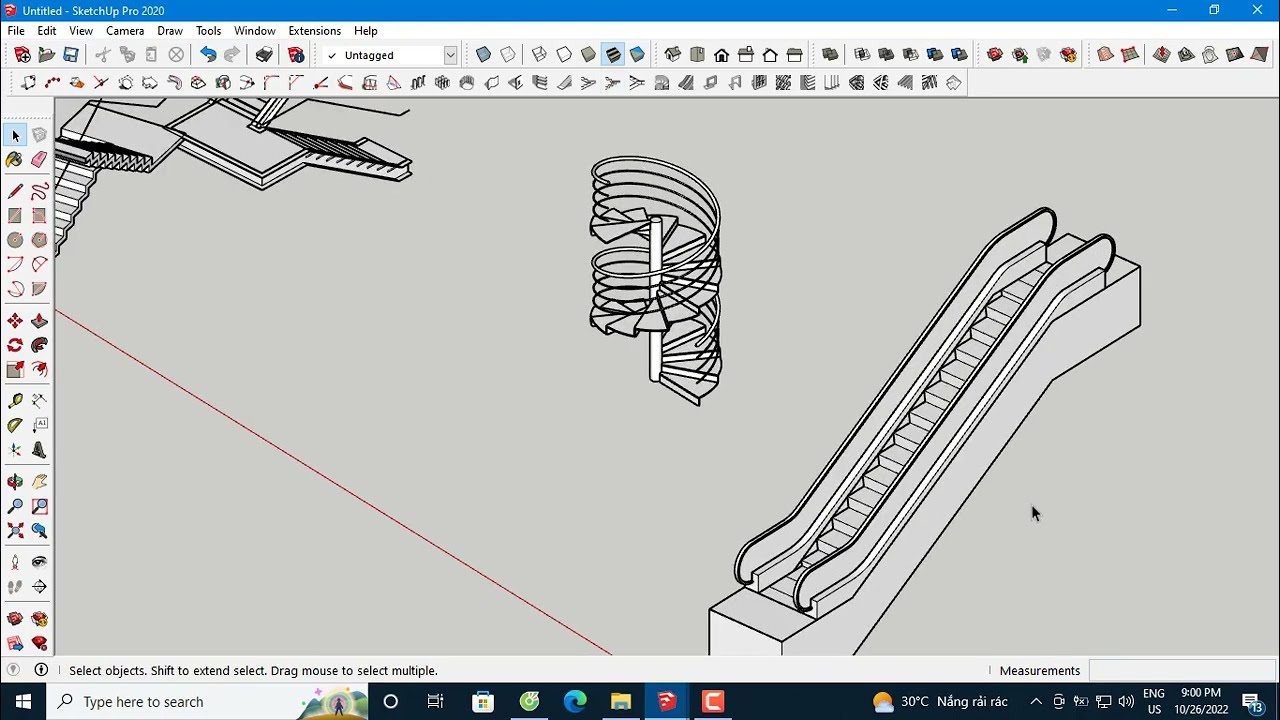Switch to Iso view house icon
This screenshot has height=720, width=1280.
pyautogui.click(x=673, y=55)
